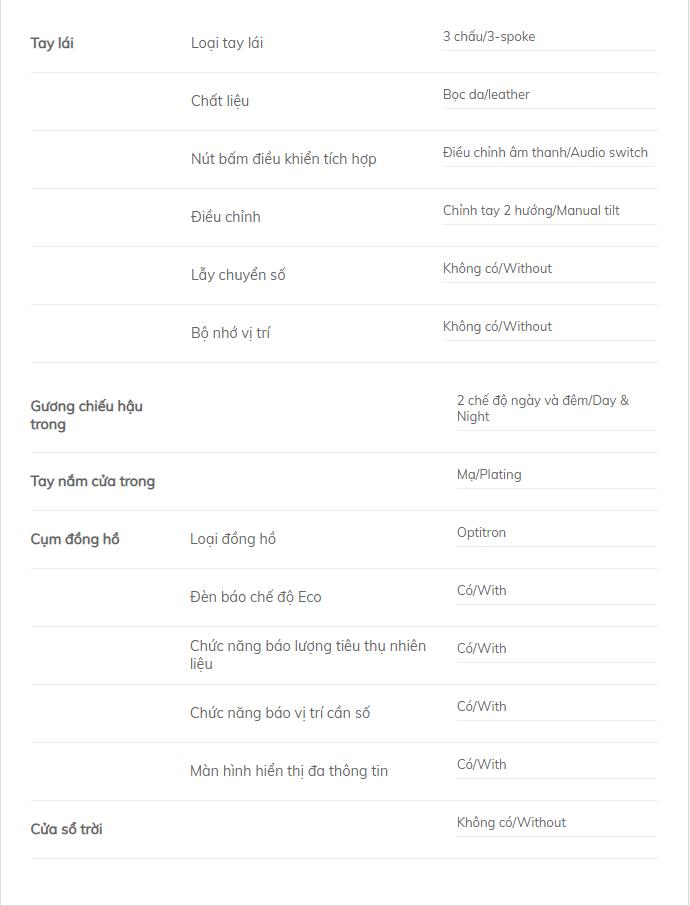Click the Tay lái section heading

click(52, 43)
